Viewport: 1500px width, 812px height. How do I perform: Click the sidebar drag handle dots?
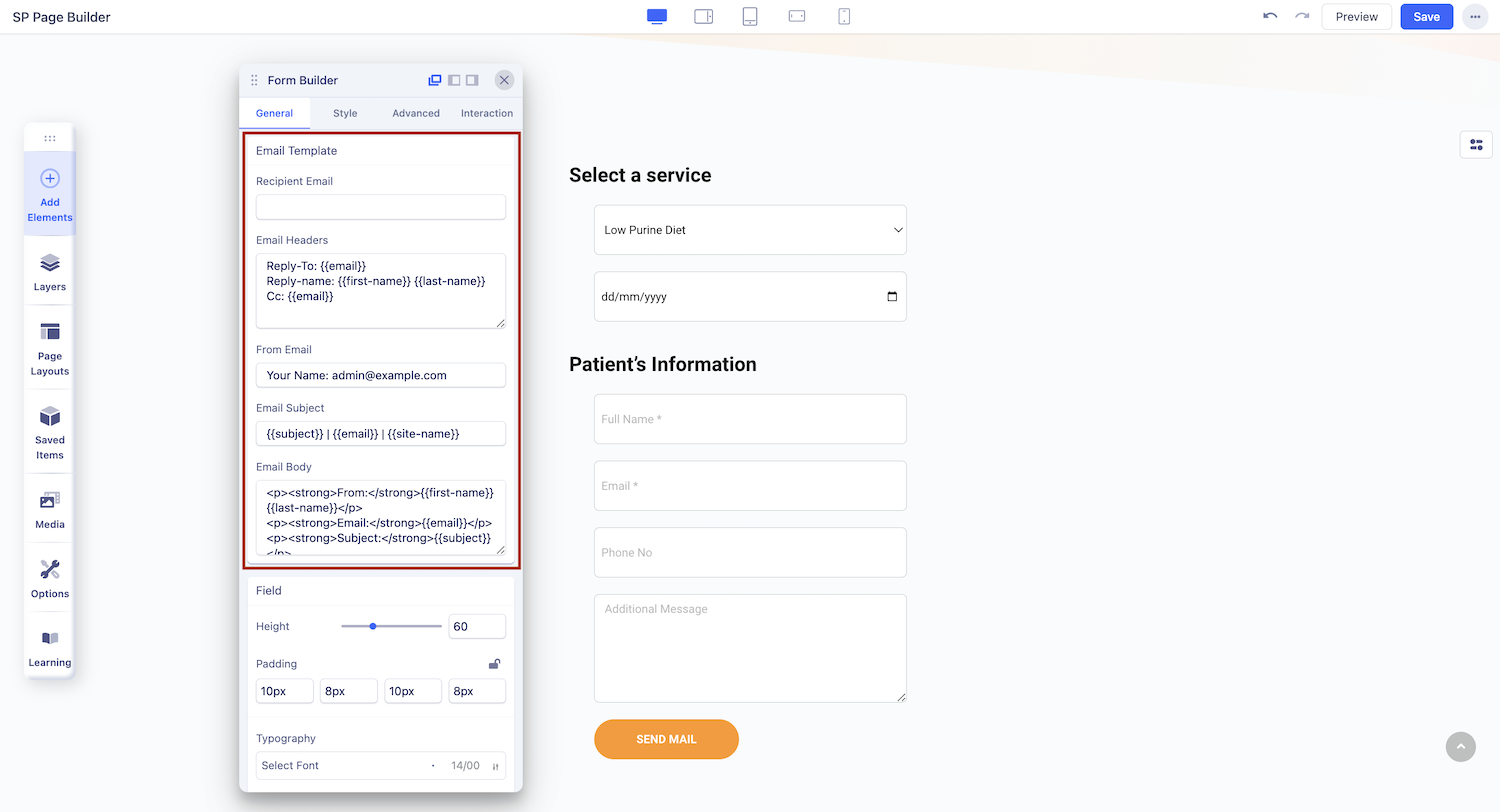coord(50,138)
